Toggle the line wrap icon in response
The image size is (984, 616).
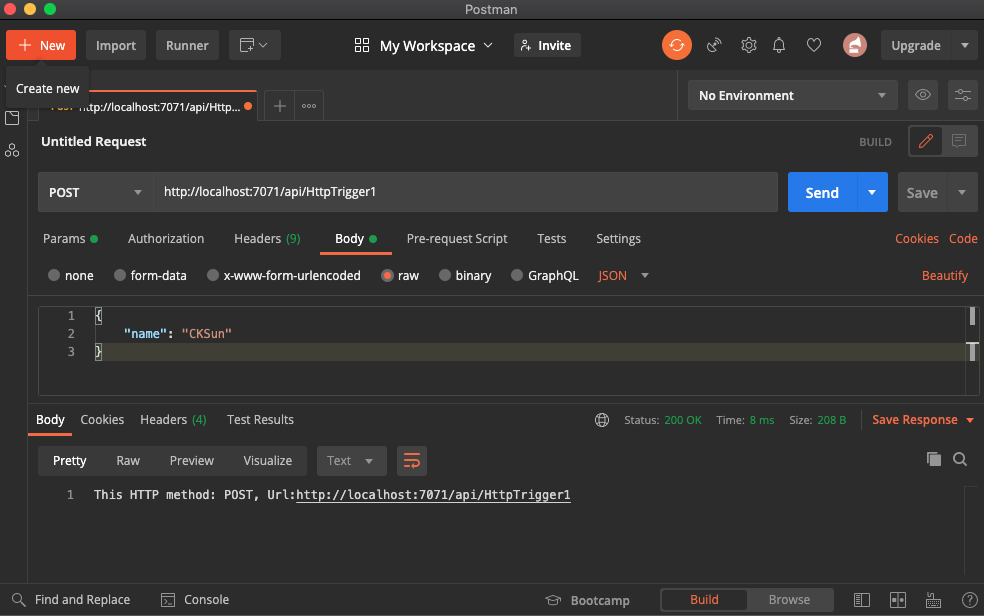pos(412,461)
